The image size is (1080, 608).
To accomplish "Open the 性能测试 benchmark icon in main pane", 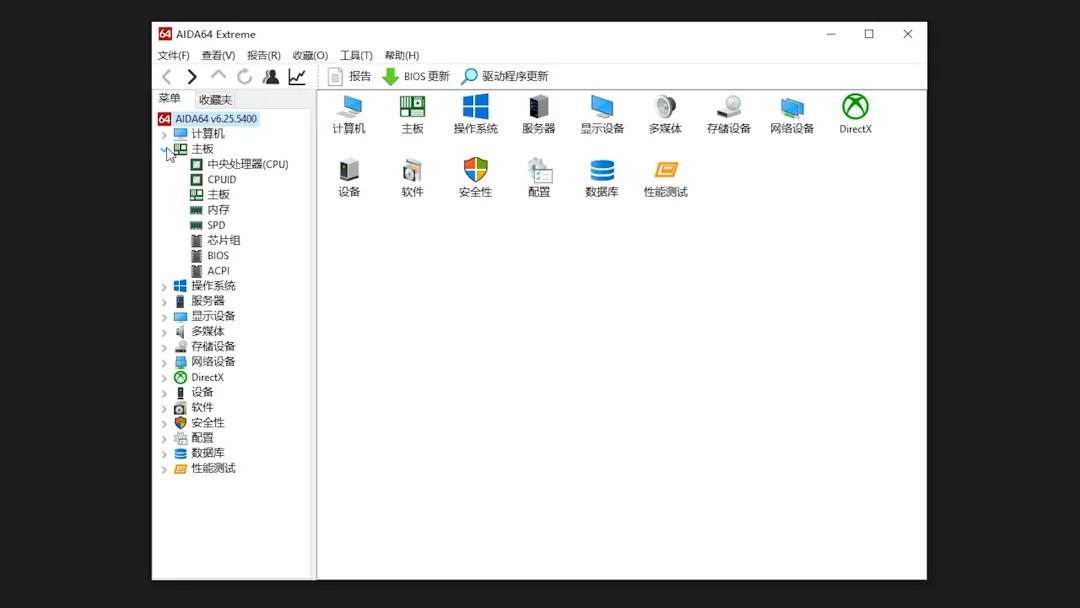I will point(665,178).
